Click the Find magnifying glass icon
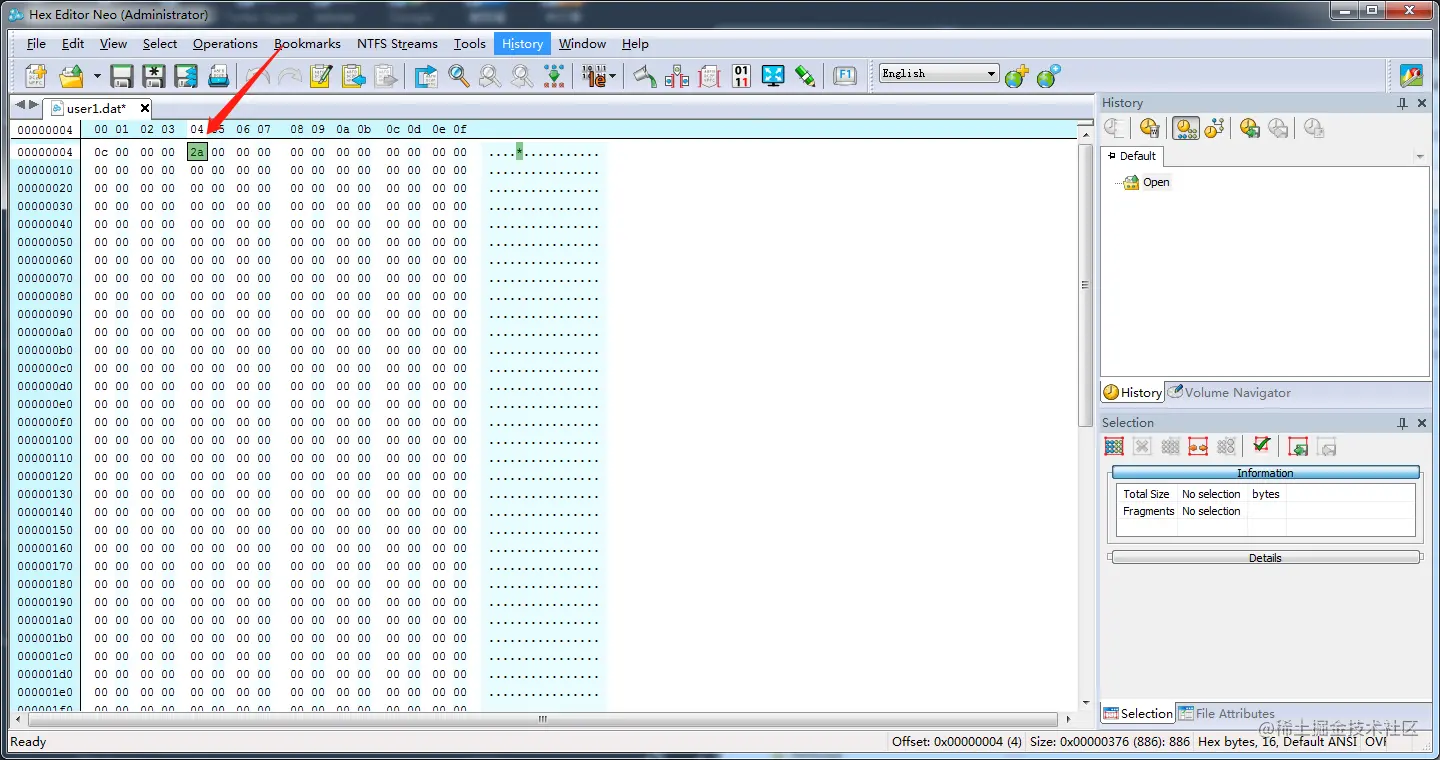The width and height of the screenshot is (1440, 760). pyautogui.click(x=459, y=76)
